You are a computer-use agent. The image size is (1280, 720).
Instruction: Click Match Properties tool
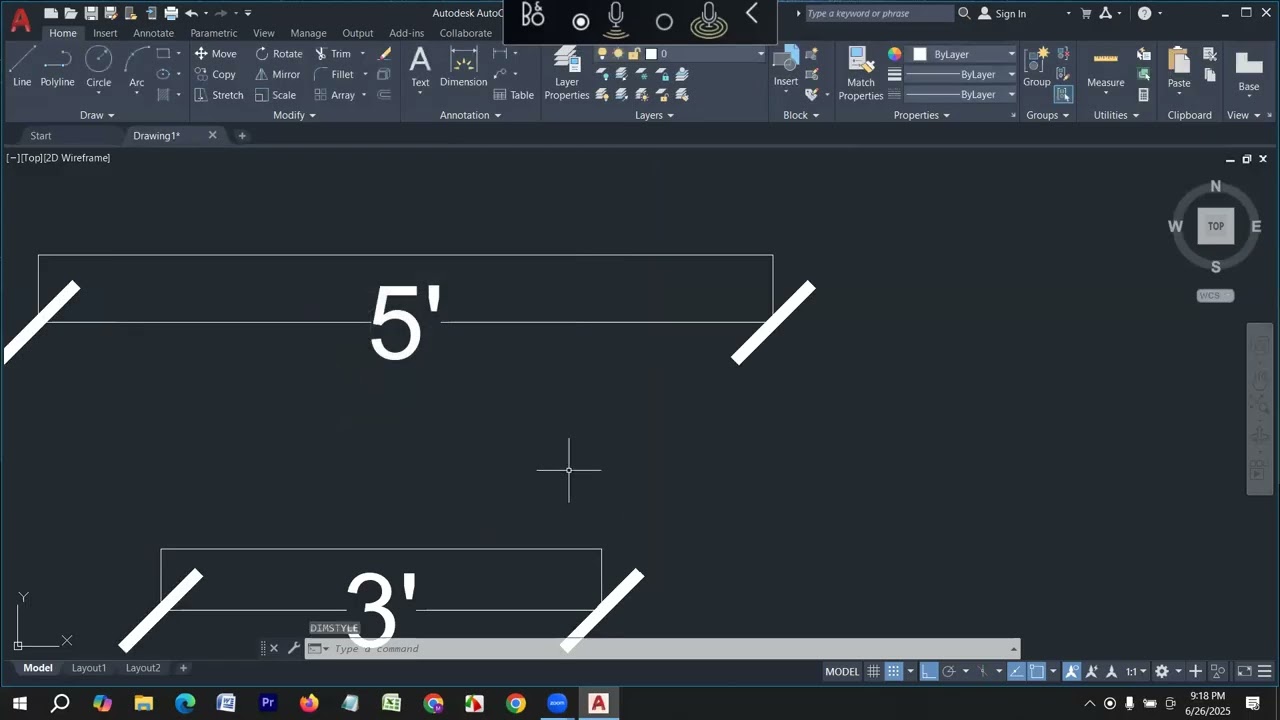coord(860,74)
